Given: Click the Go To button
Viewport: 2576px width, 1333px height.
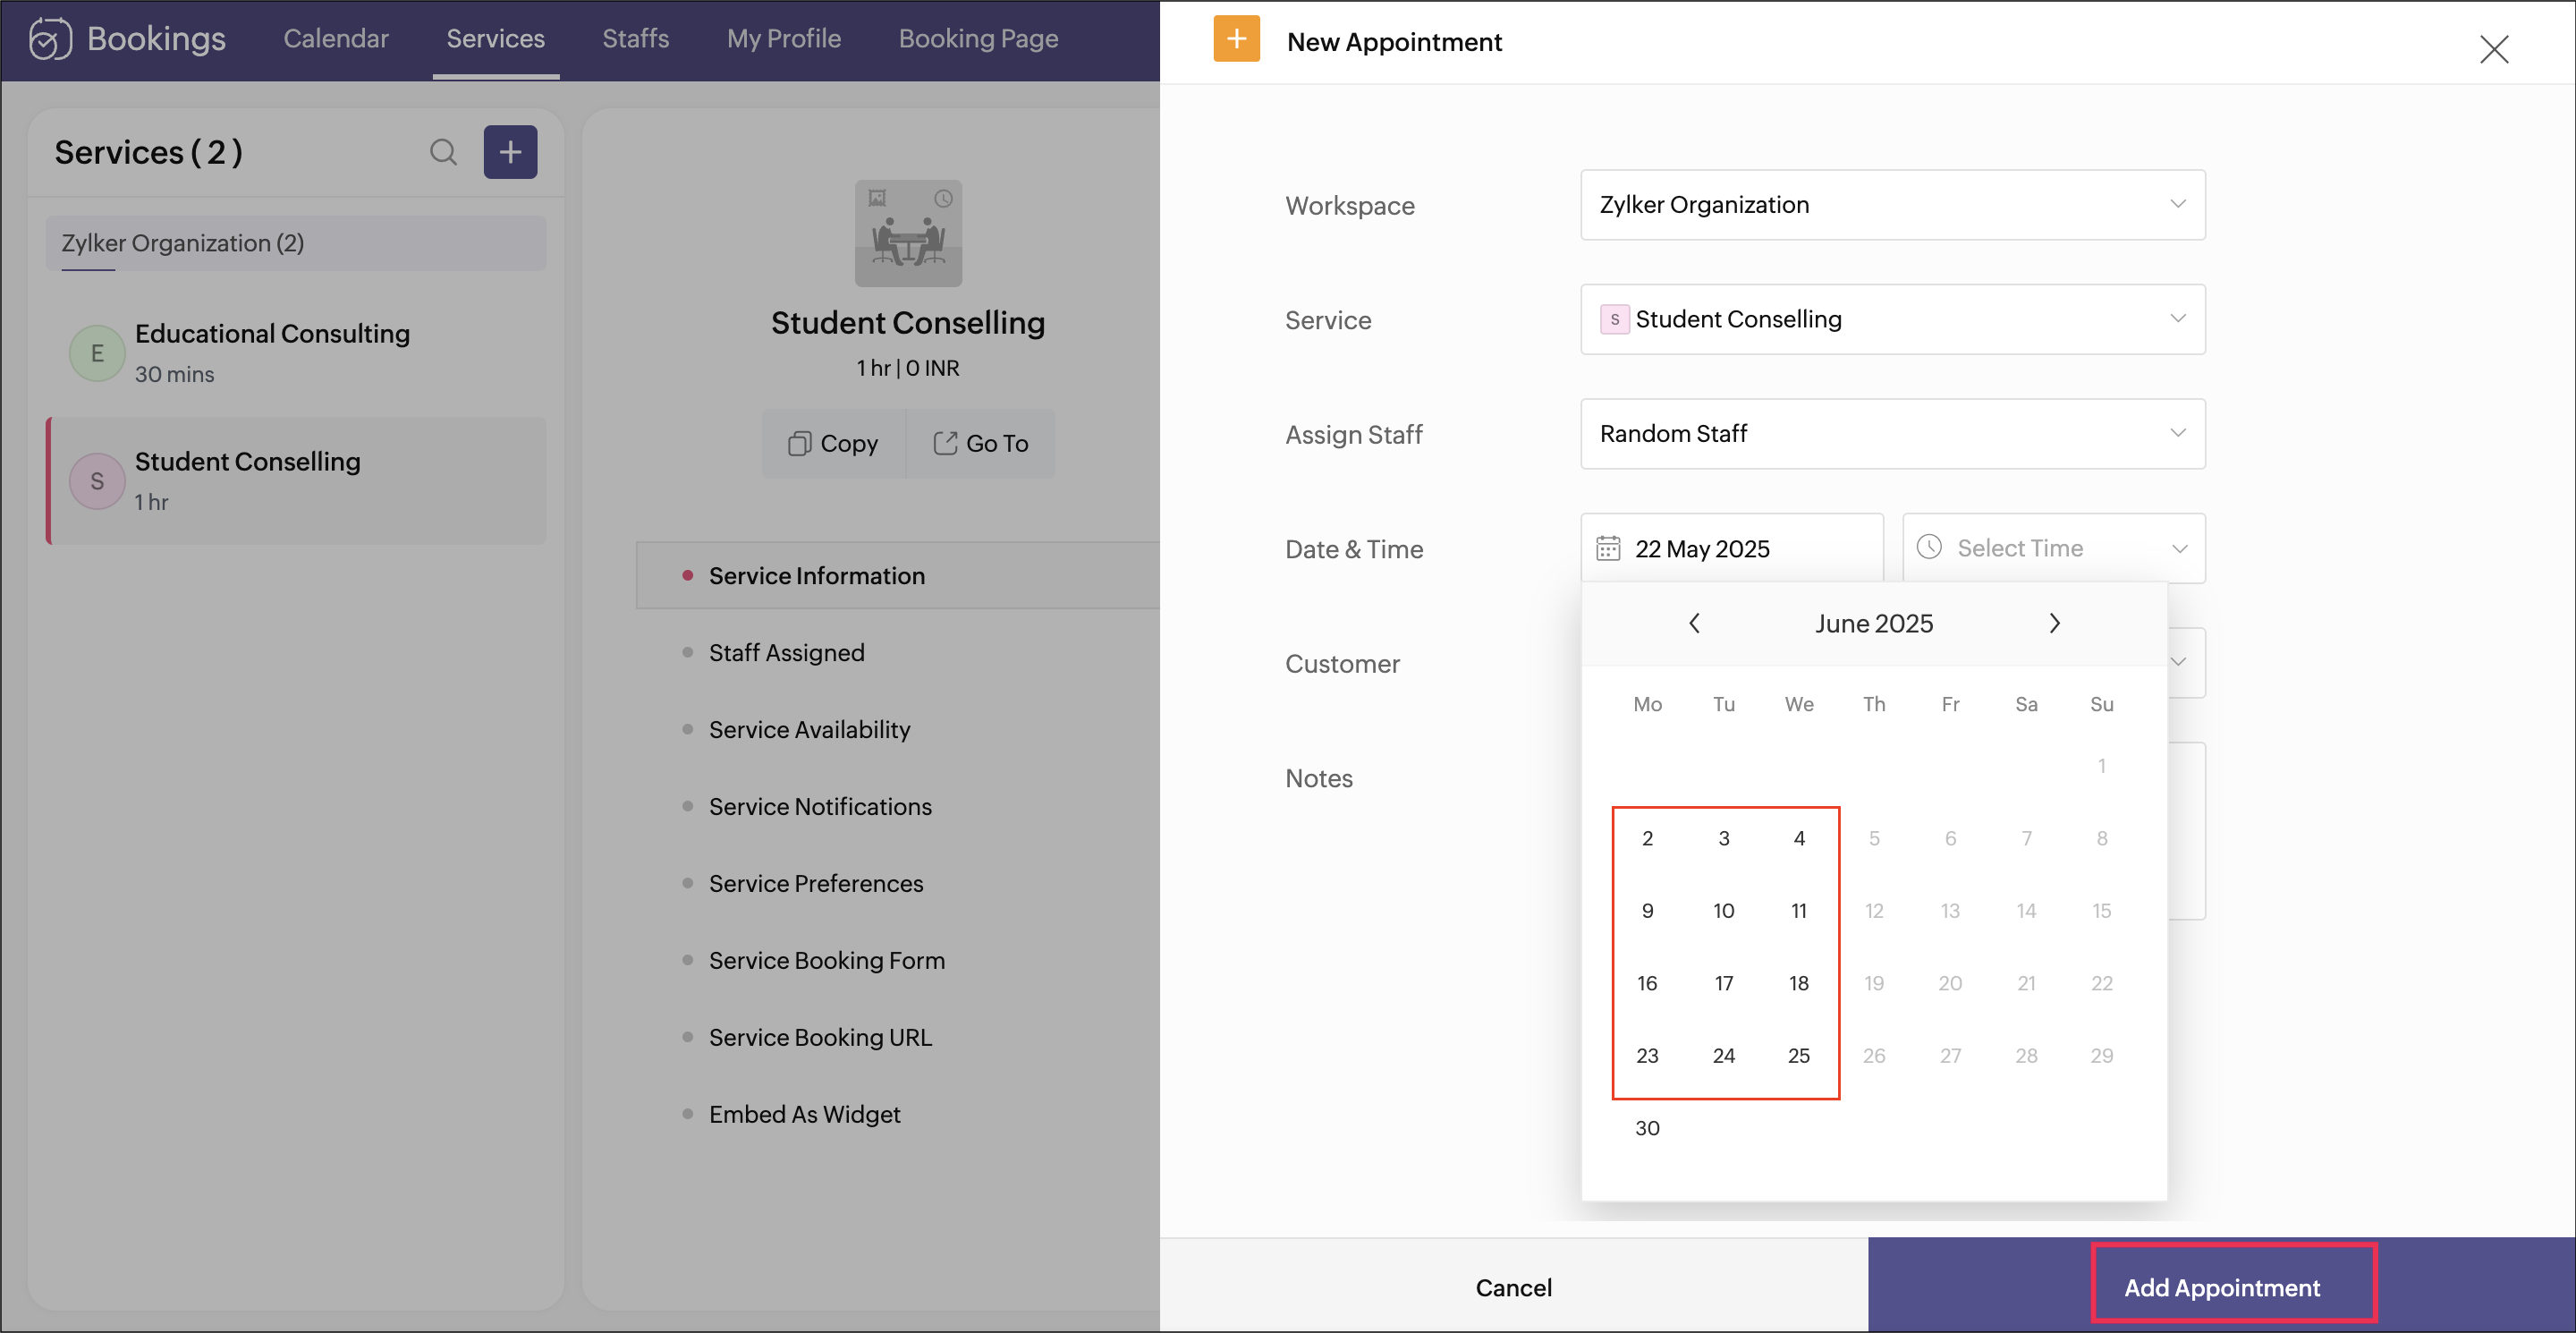Looking at the screenshot, I should [980, 444].
